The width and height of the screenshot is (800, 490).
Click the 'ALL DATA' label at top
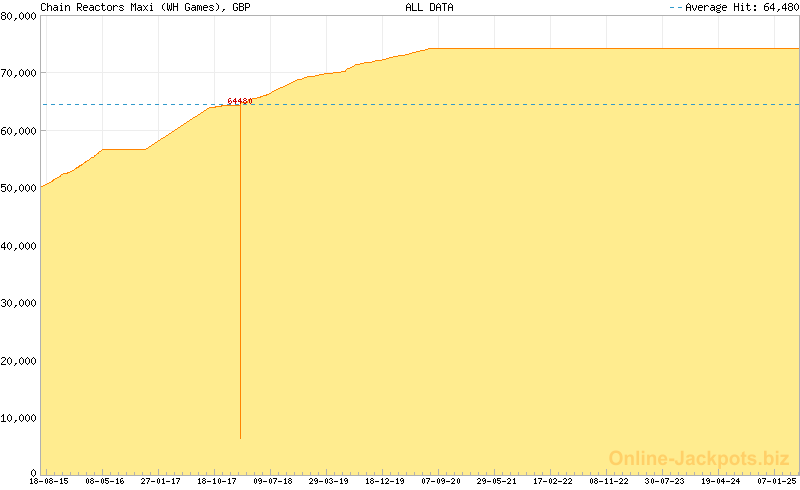click(429, 7)
